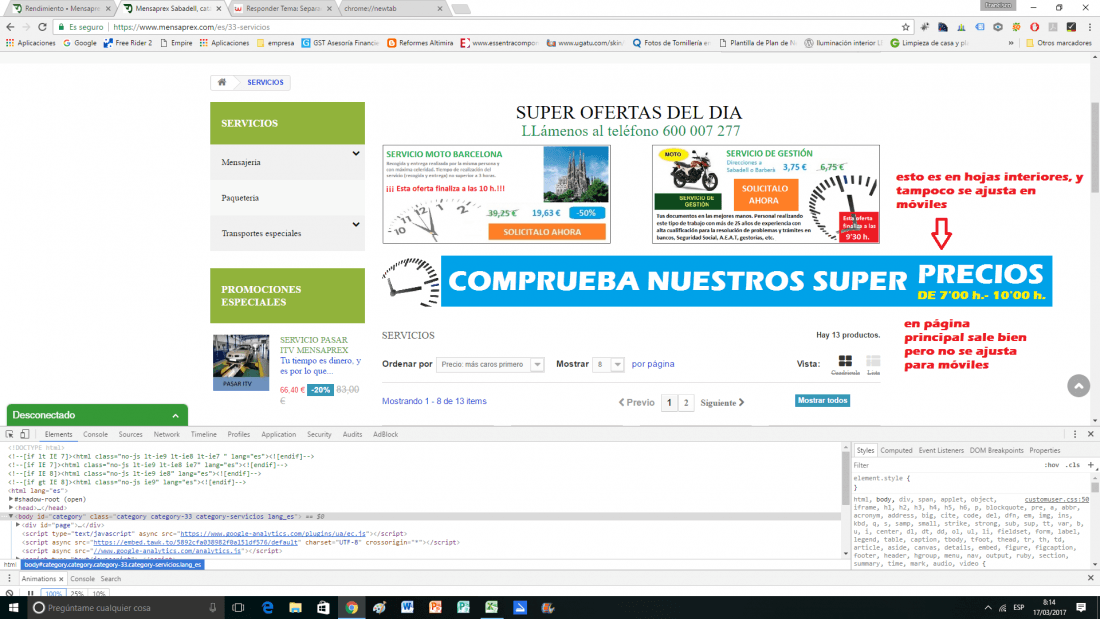Launch Microsoft Edge from the taskbar
The height and width of the screenshot is (619, 1100).
pos(267,607)
